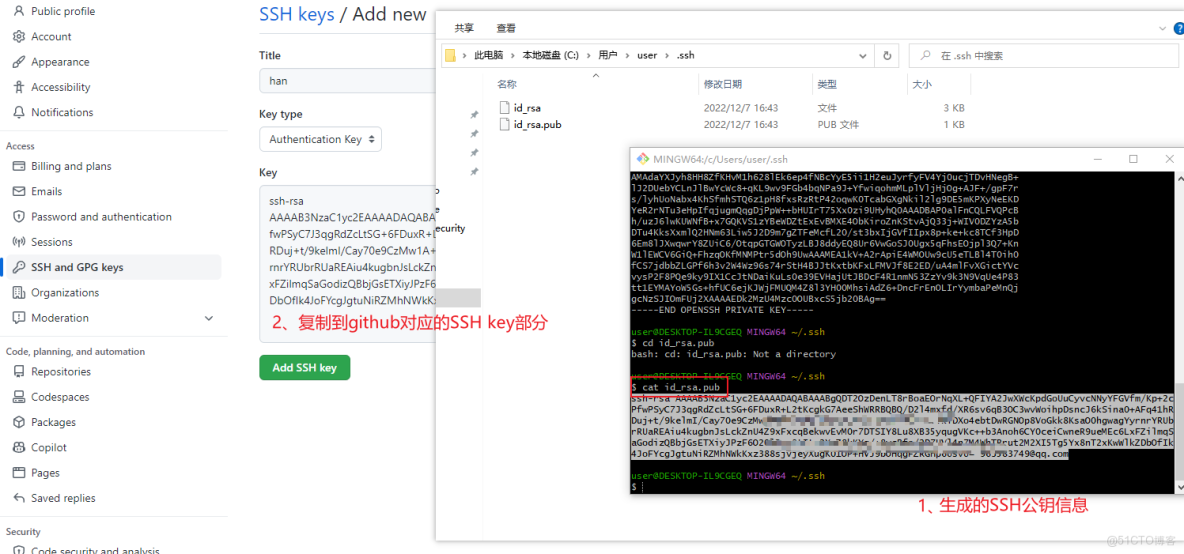
Task: Click the .ssh segment in the breadcrumb
Action: 685,55
